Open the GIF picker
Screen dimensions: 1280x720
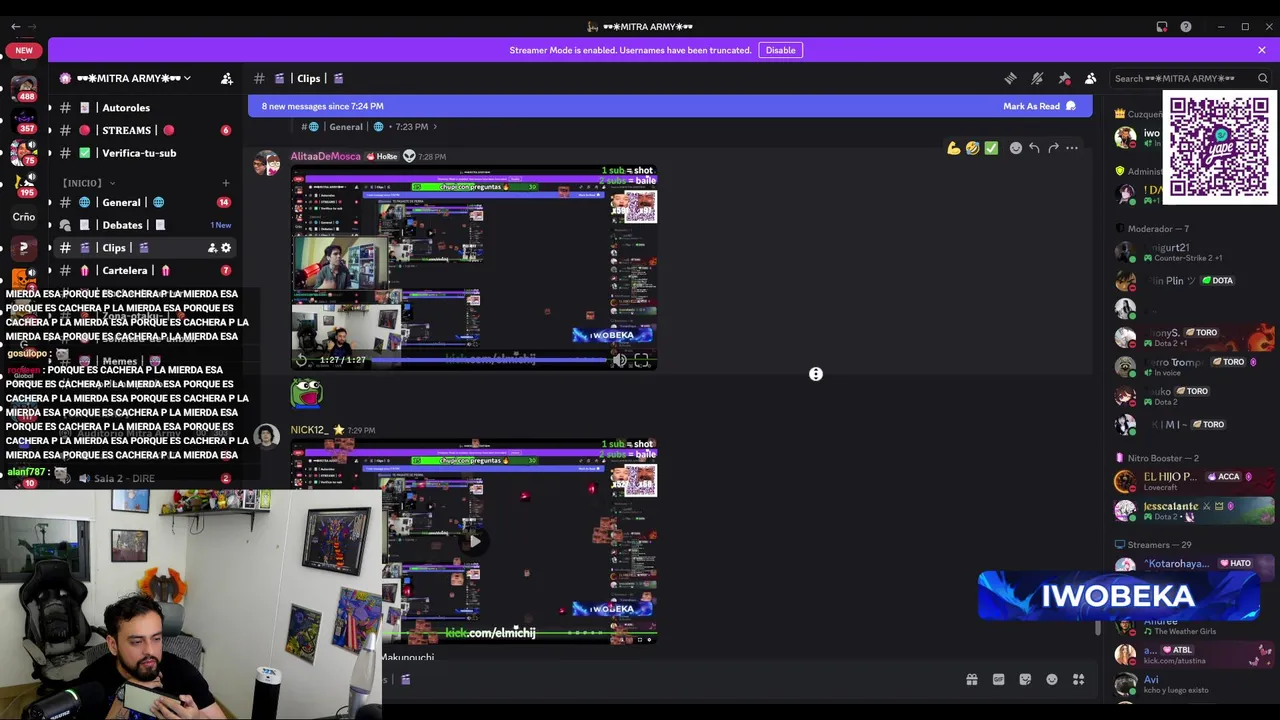pos(998,680)
